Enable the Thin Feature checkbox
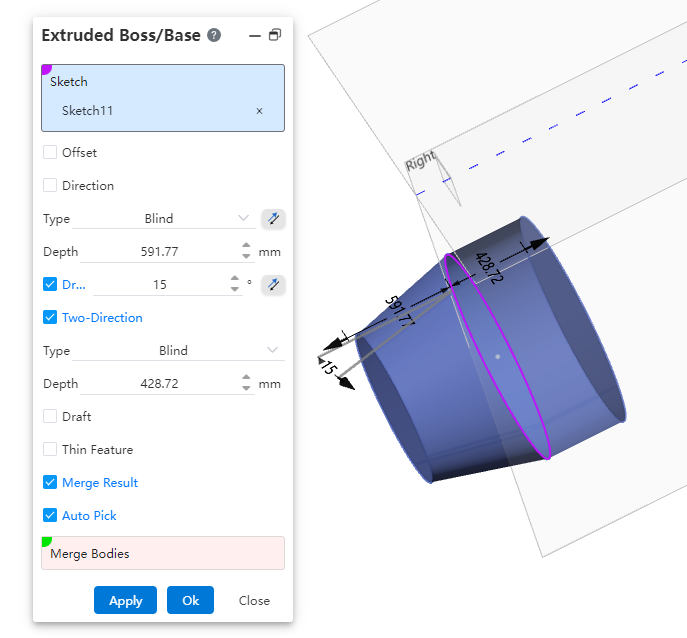Image resolution: width=687 pixels, height=638 pixels. pyautogui.click(x=50, y=449)
